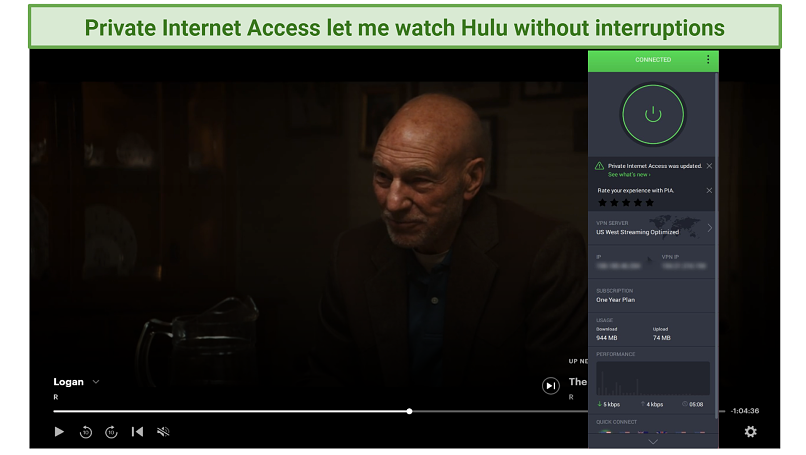Viewport: 806px width, 455px height.
Task: Rewind 10 seconds in the player
Action: tap(86, 432)
